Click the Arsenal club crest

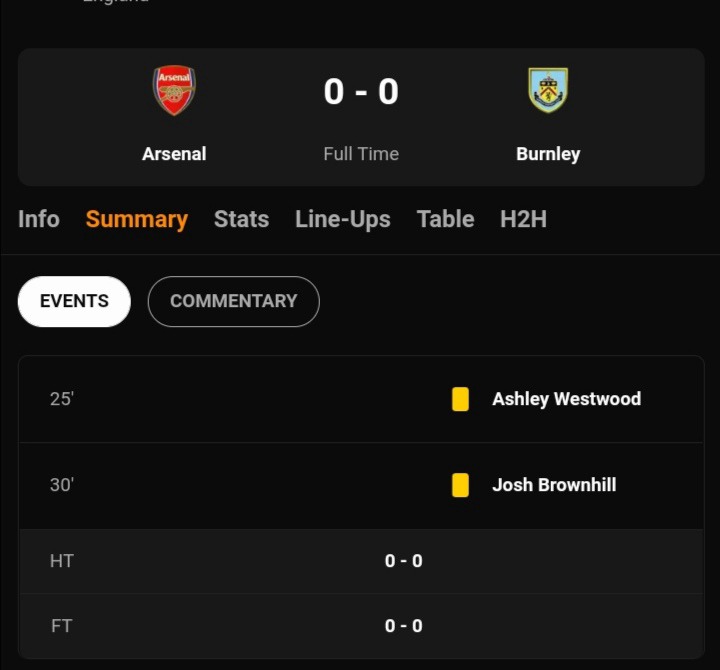pos(174,90)
